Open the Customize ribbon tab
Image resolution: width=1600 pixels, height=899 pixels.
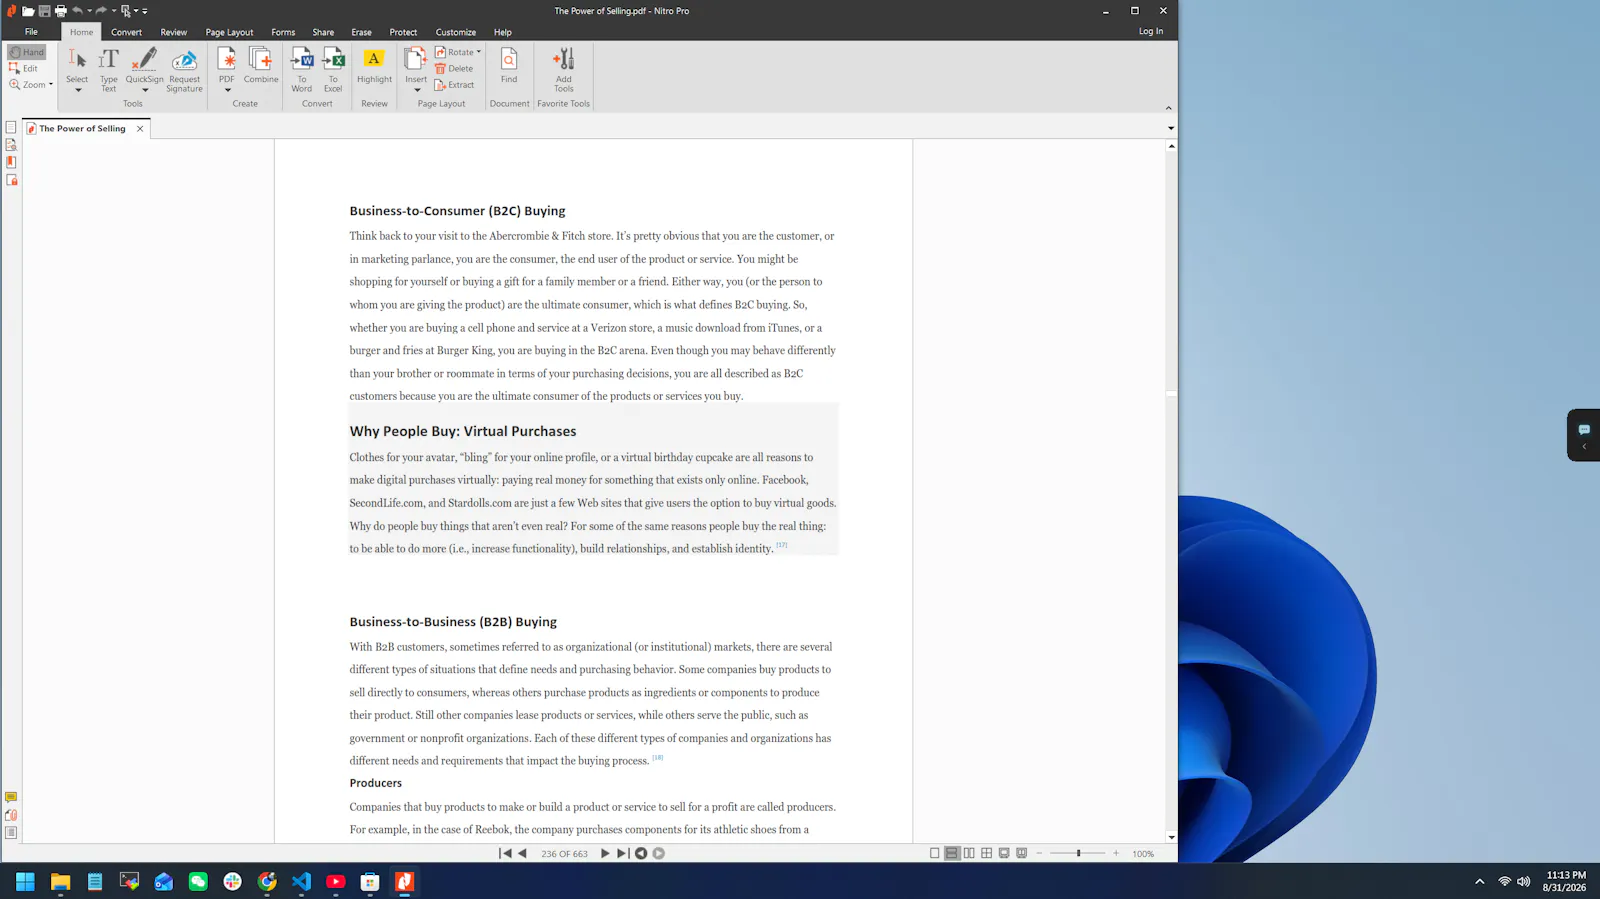(456, 32)
